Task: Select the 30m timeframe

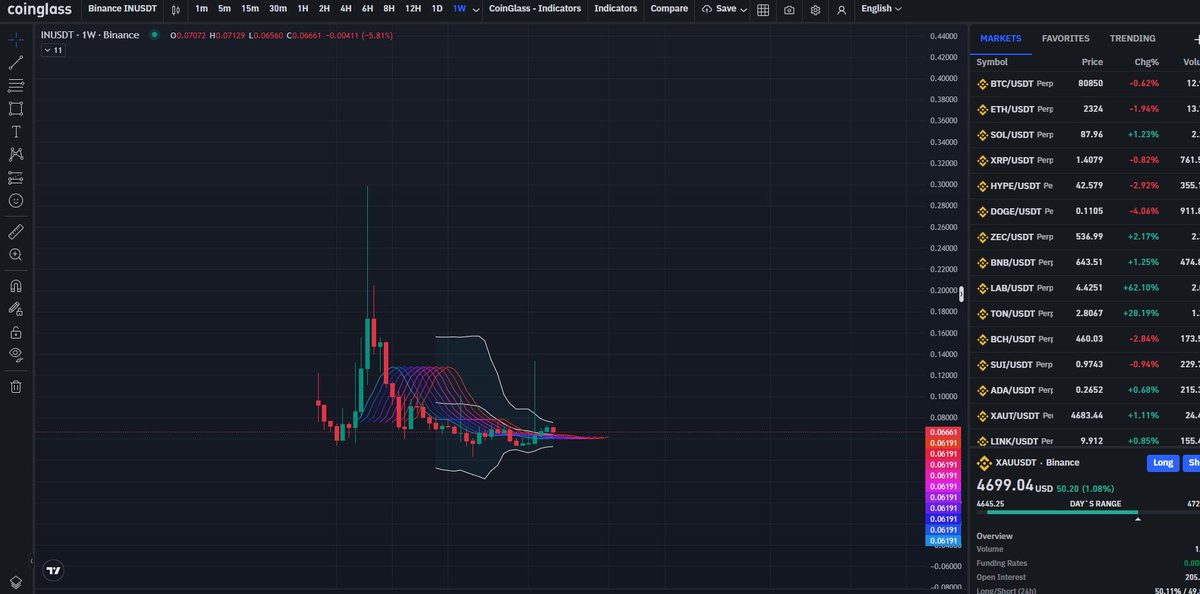Action: (x=278, y=9)
